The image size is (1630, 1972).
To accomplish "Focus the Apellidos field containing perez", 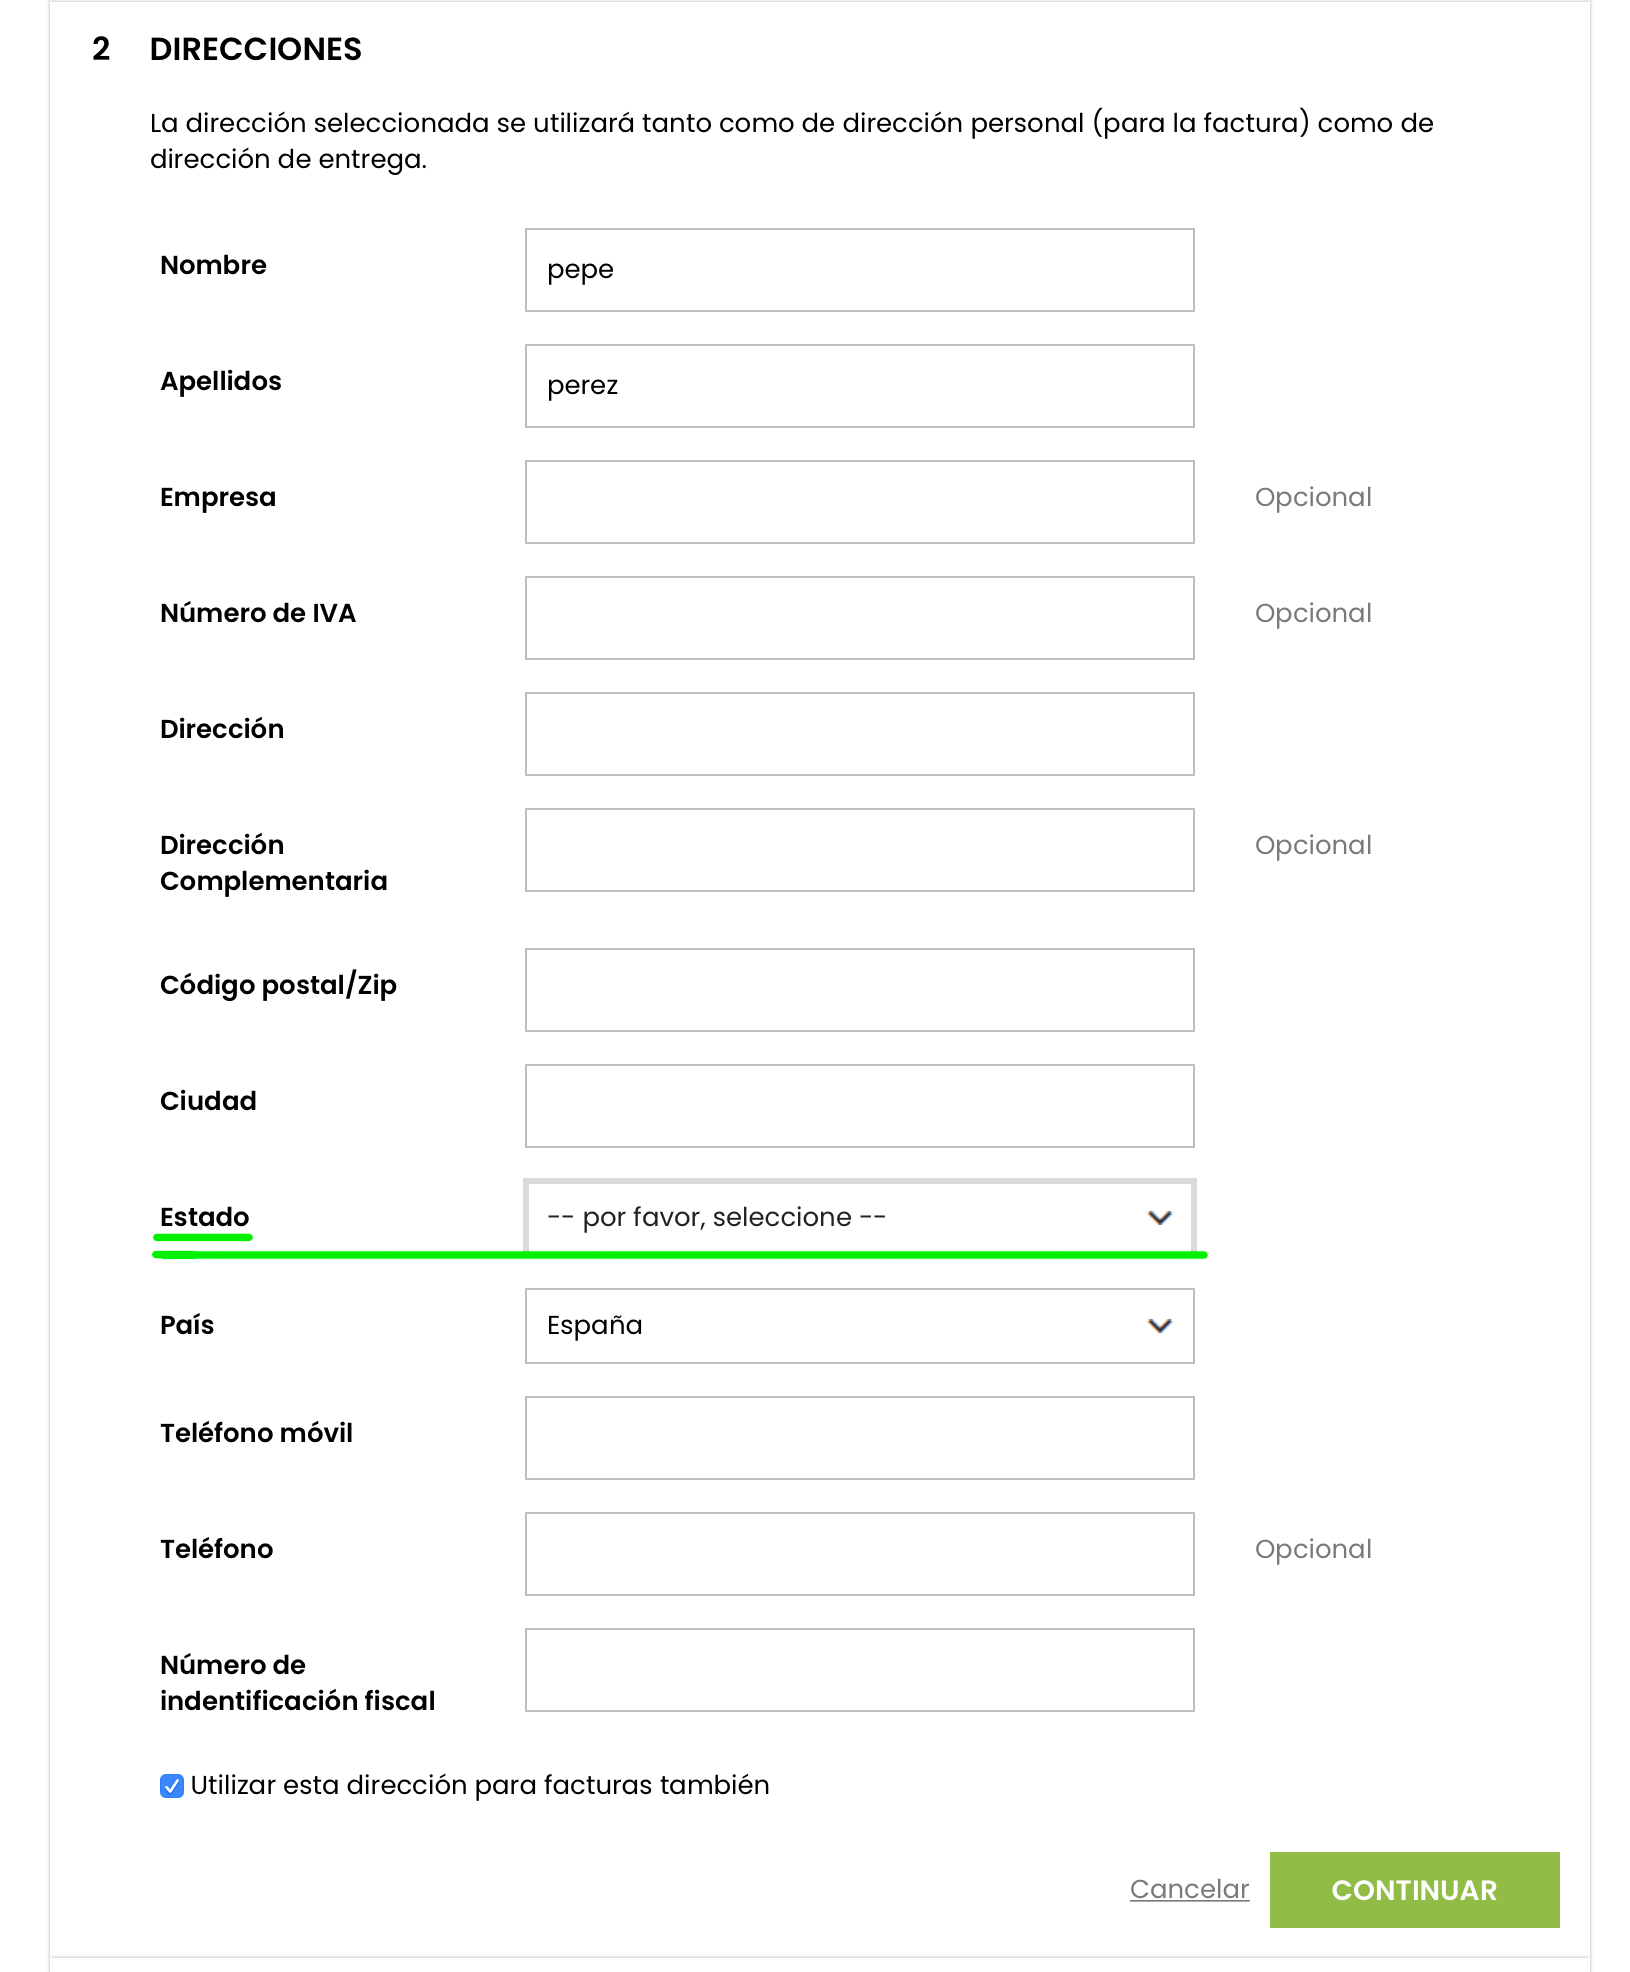I will (x=860, y=386).
